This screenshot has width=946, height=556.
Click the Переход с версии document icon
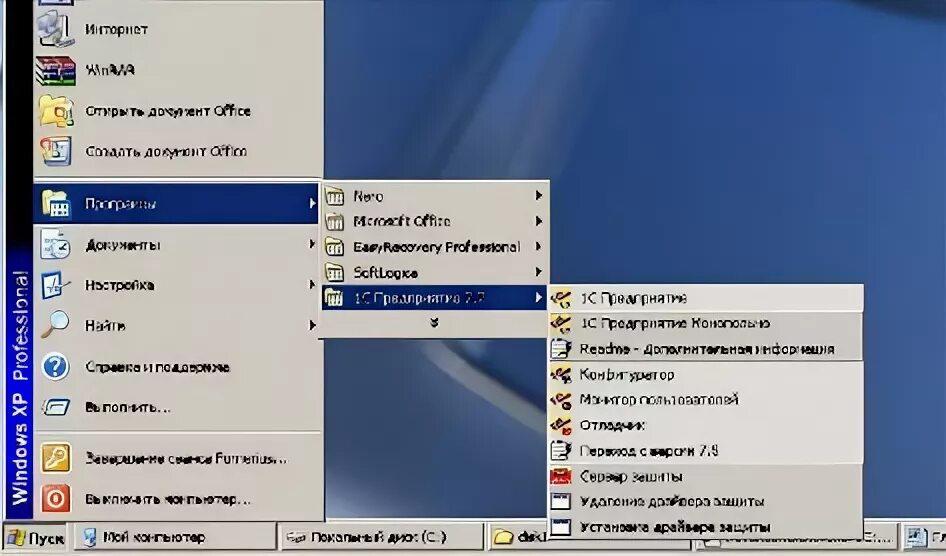point(561,450)
